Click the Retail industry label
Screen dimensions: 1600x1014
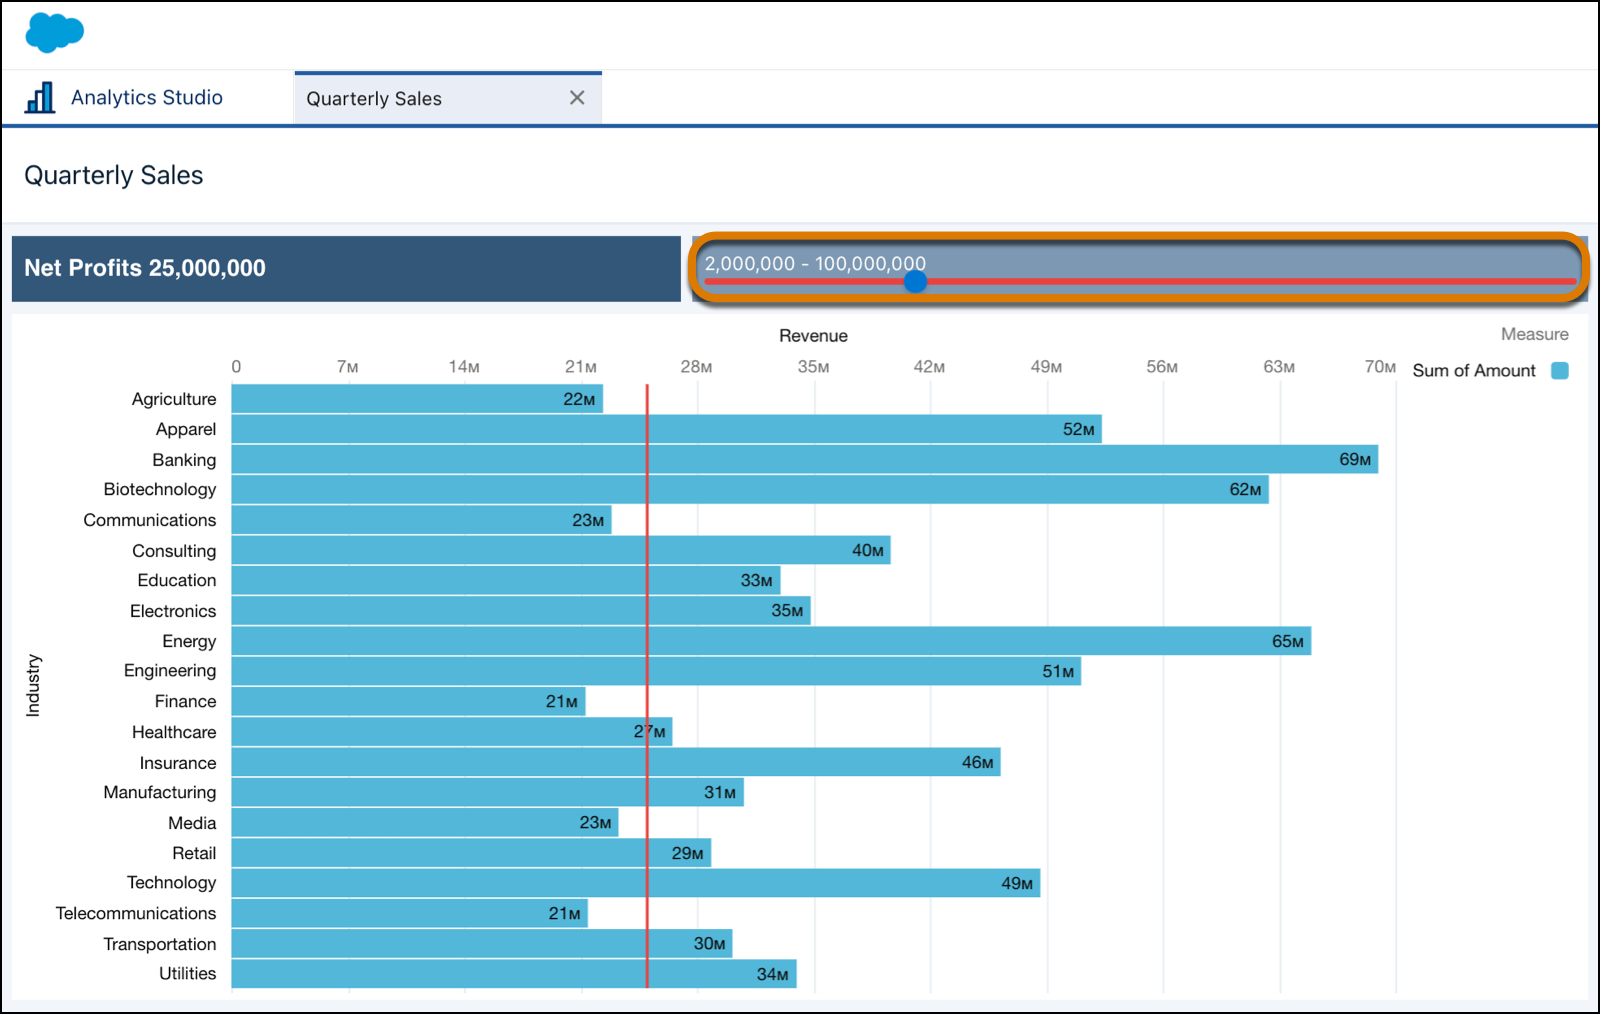pos(194,853)
